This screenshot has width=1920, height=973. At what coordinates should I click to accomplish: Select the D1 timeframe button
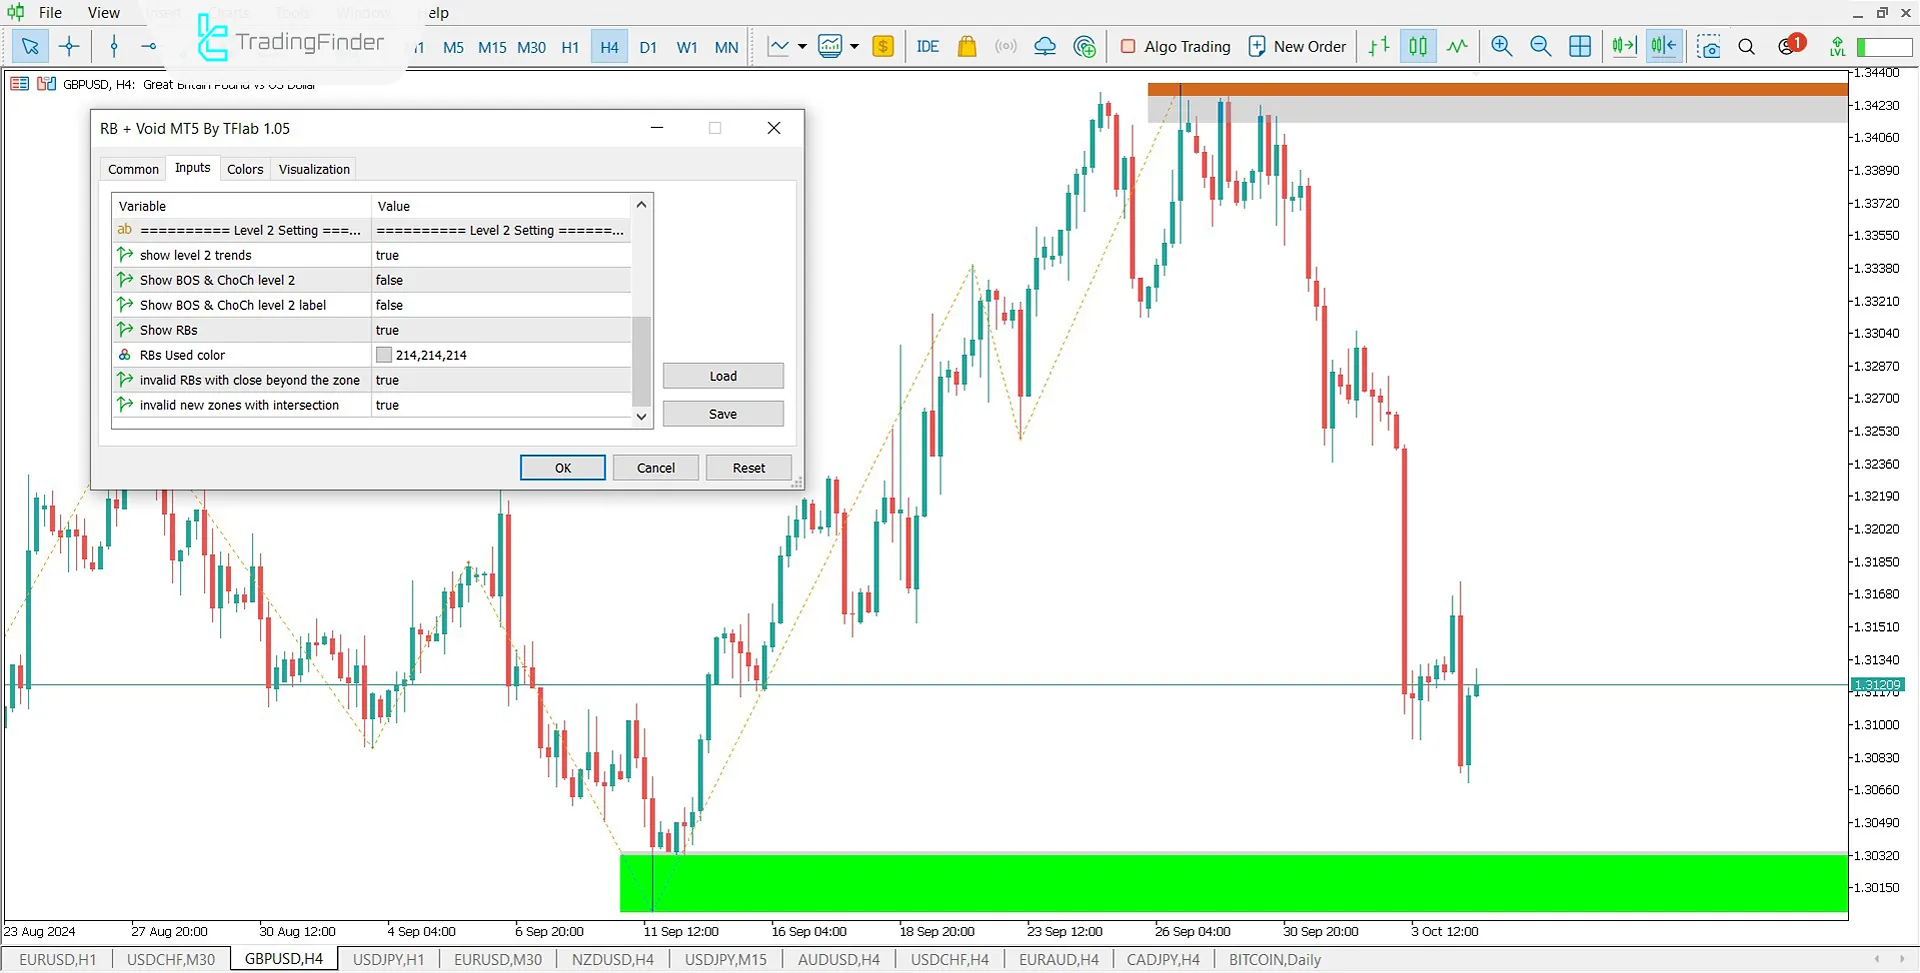648,47
